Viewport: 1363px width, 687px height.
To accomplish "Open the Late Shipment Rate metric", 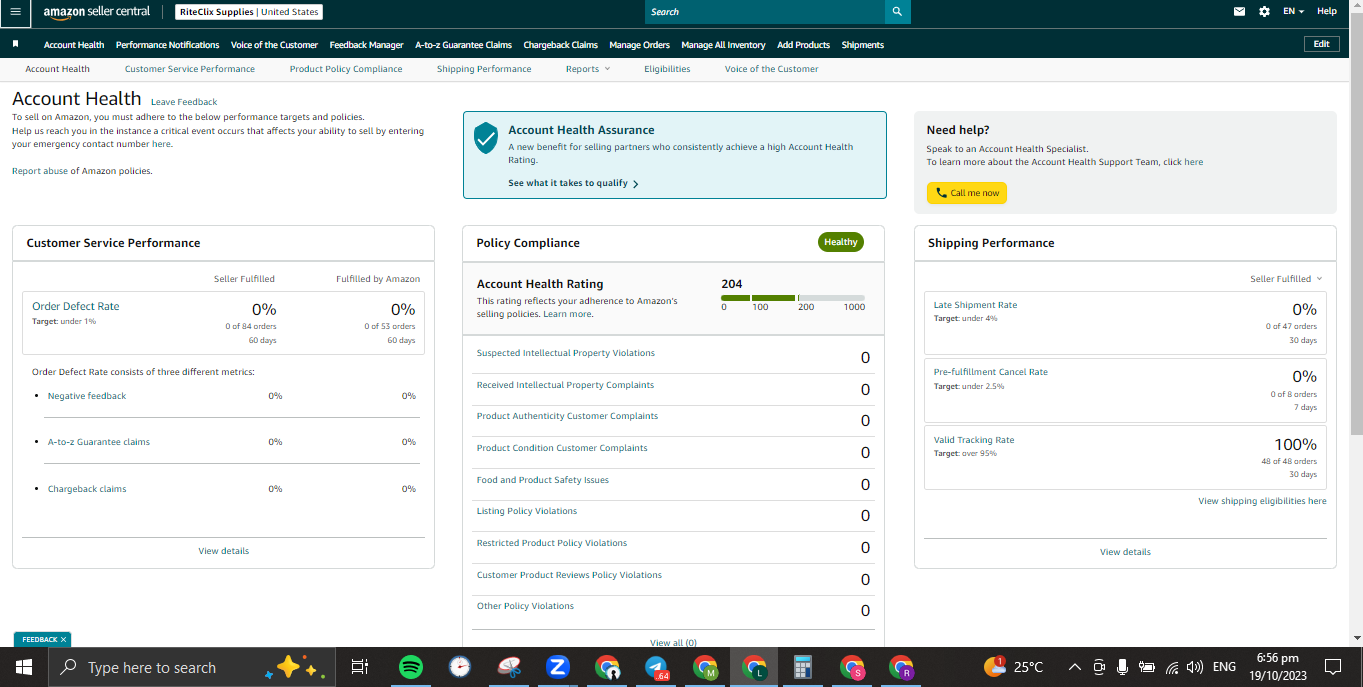I will click(x=975, y=305).
